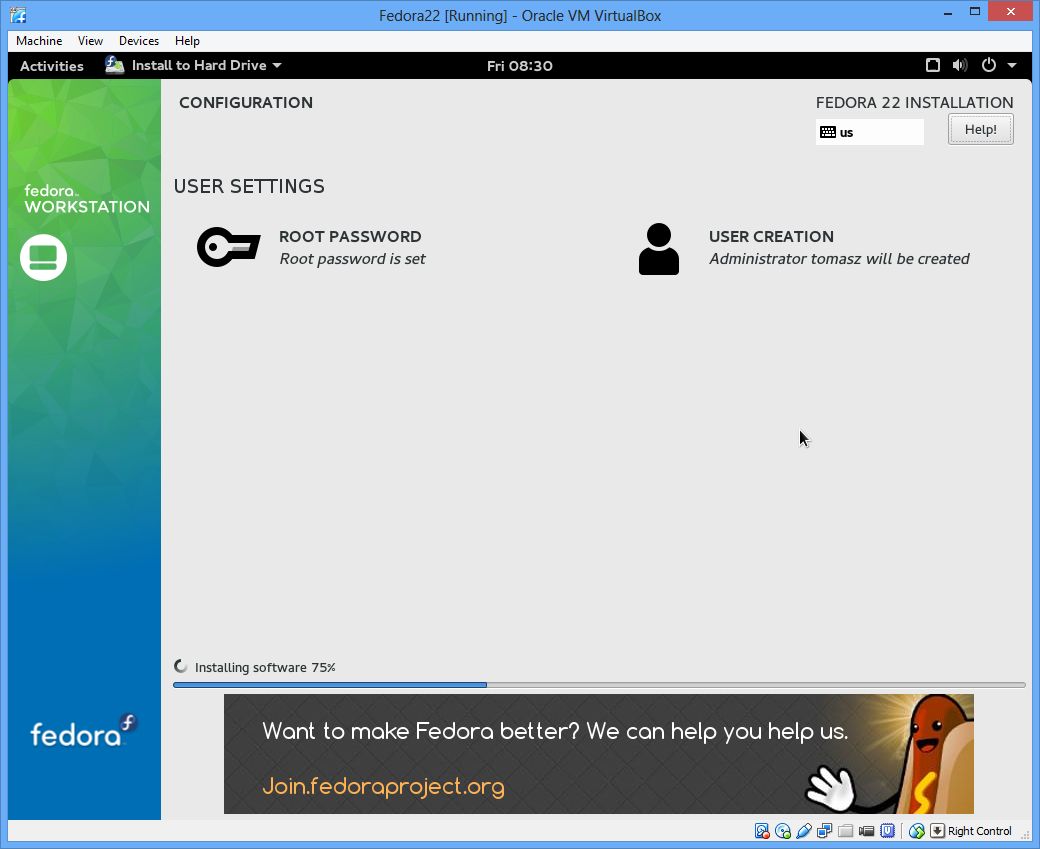The image size is (1040, 849).
Task: Click the volume speaker icon in top bar
Action: pyautogui.click(x=960, y=65)
